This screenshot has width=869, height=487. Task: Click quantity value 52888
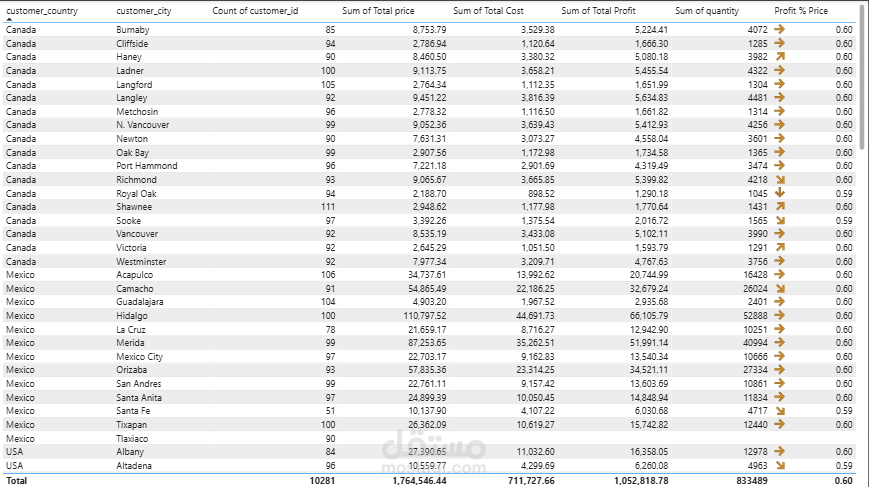point(755,316)
